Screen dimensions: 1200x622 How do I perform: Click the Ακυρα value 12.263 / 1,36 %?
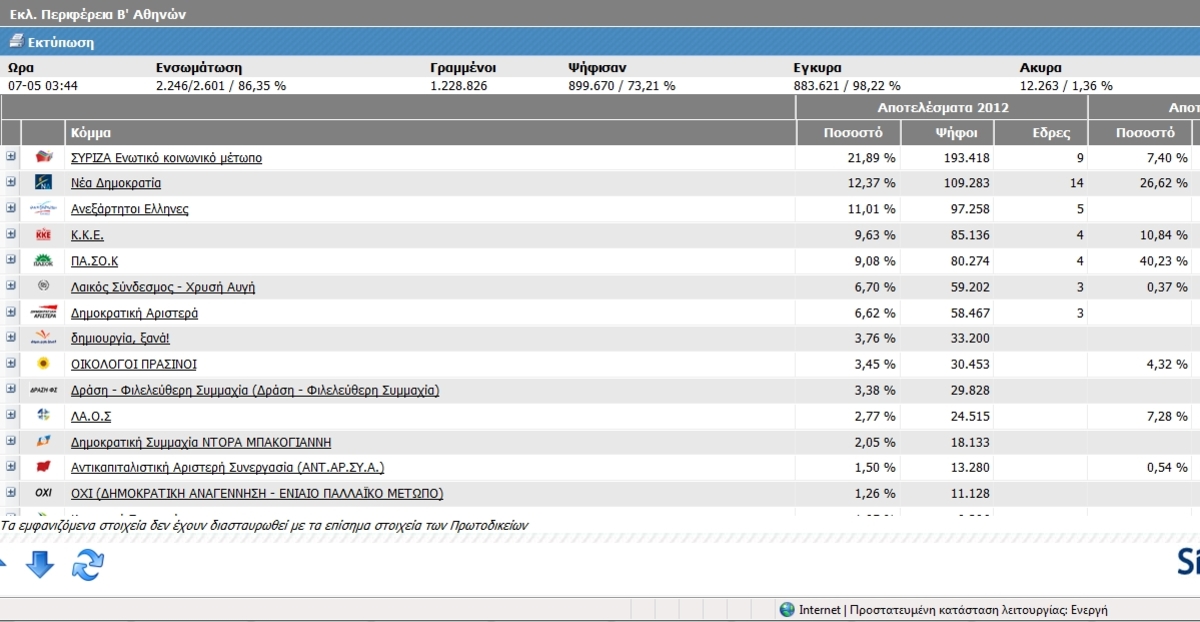(x=1068, y=86)
